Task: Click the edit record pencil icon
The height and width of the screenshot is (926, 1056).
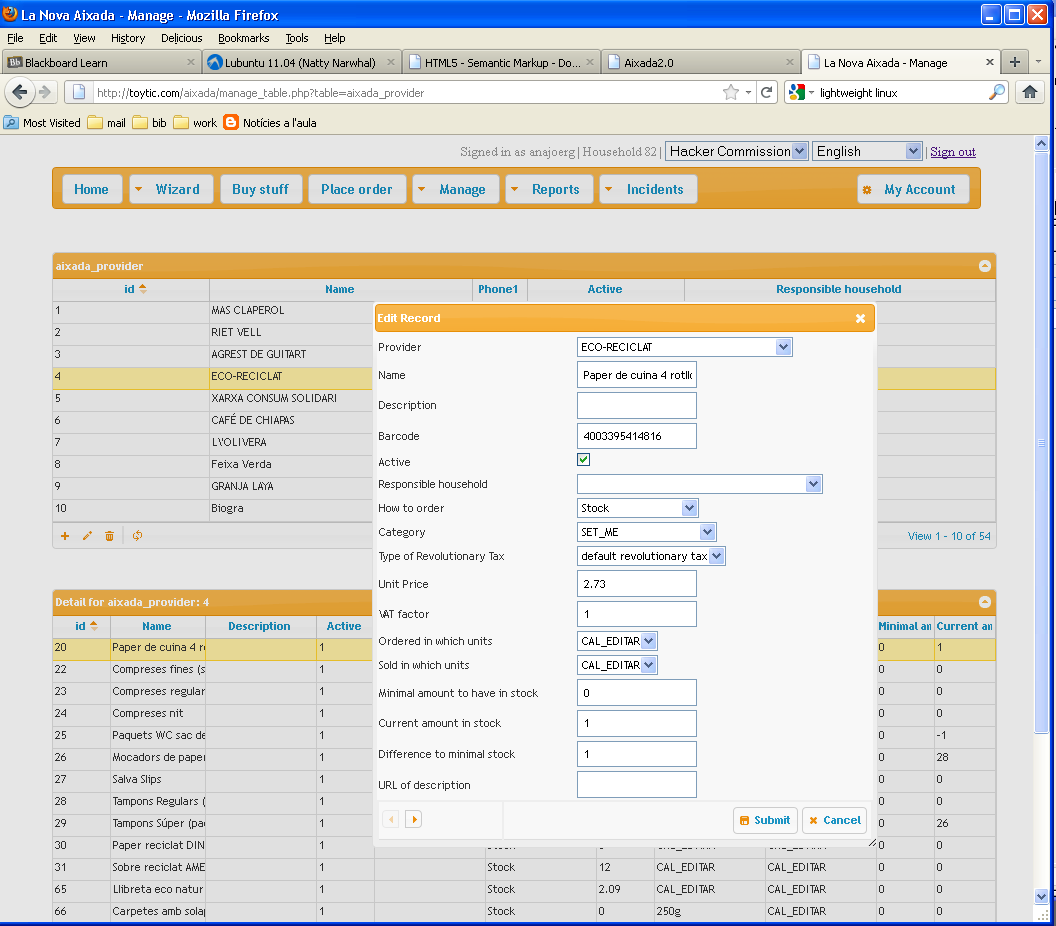Action: (87, 536)
